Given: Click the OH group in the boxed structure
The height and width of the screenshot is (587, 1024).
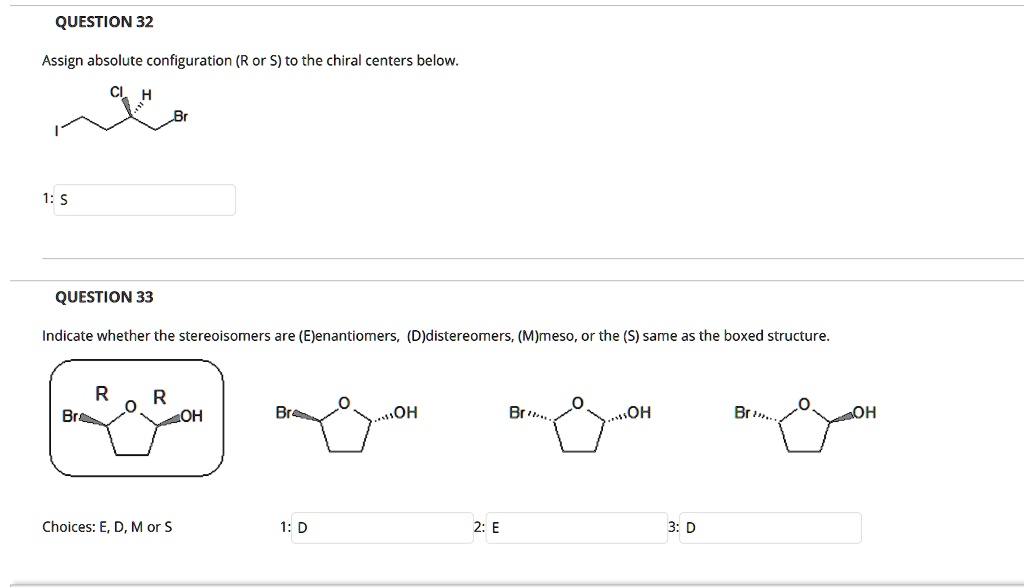Looking at the screenshot, I should point(192,416).
